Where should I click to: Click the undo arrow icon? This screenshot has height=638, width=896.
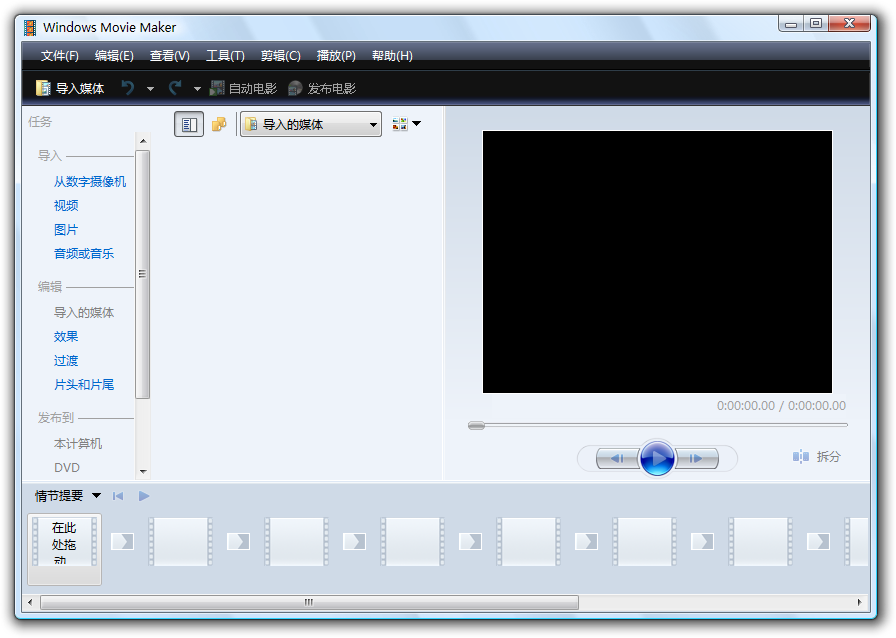[128, 88]
